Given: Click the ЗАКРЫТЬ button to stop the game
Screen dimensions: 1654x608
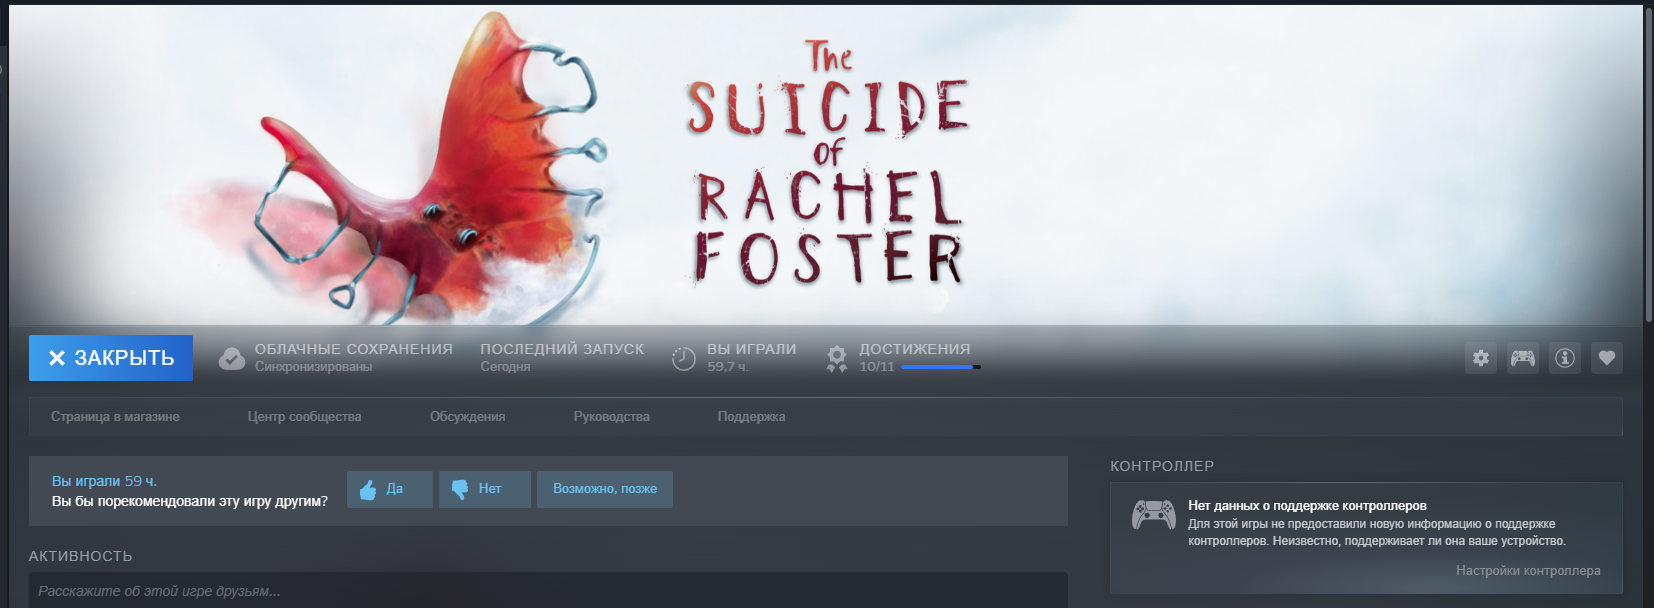Looking at the screenshot, I should coord(111,358).
